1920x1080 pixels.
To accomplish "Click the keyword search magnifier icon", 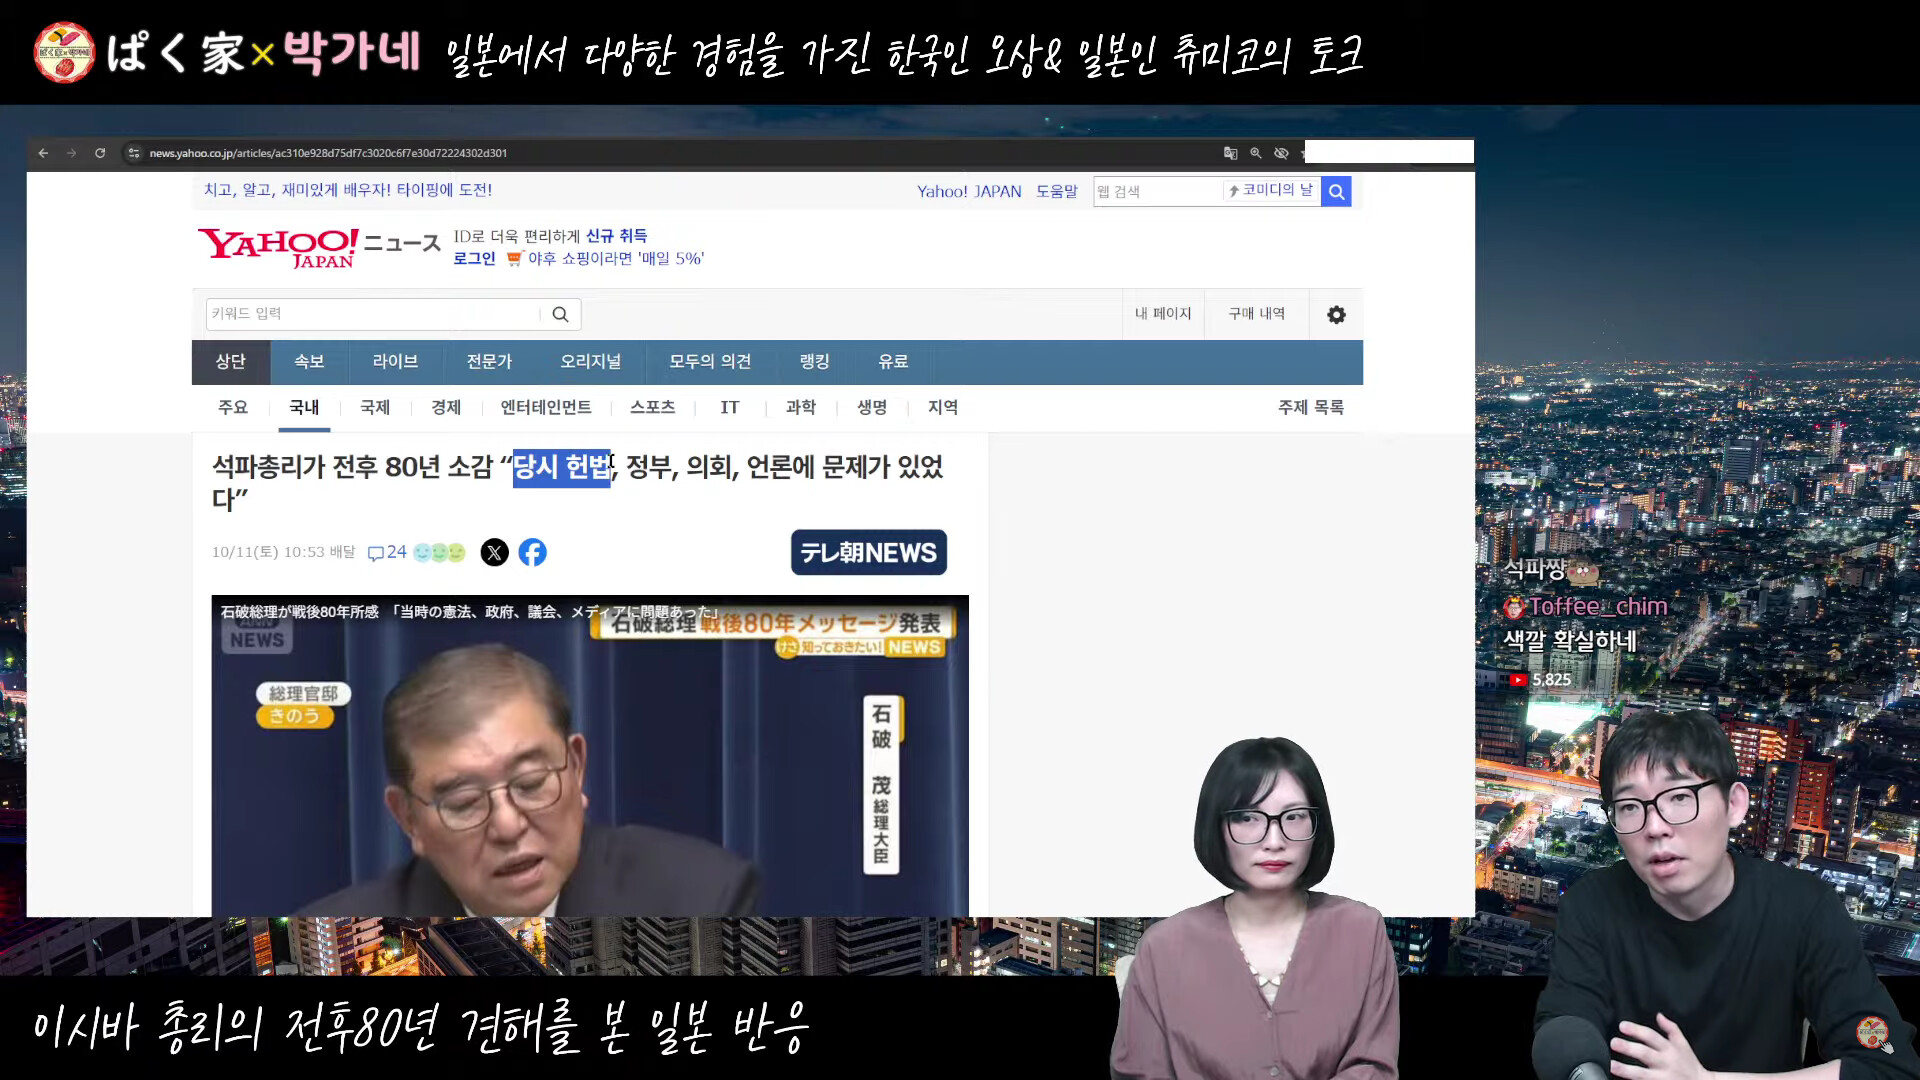I will [x=560, y=315].
